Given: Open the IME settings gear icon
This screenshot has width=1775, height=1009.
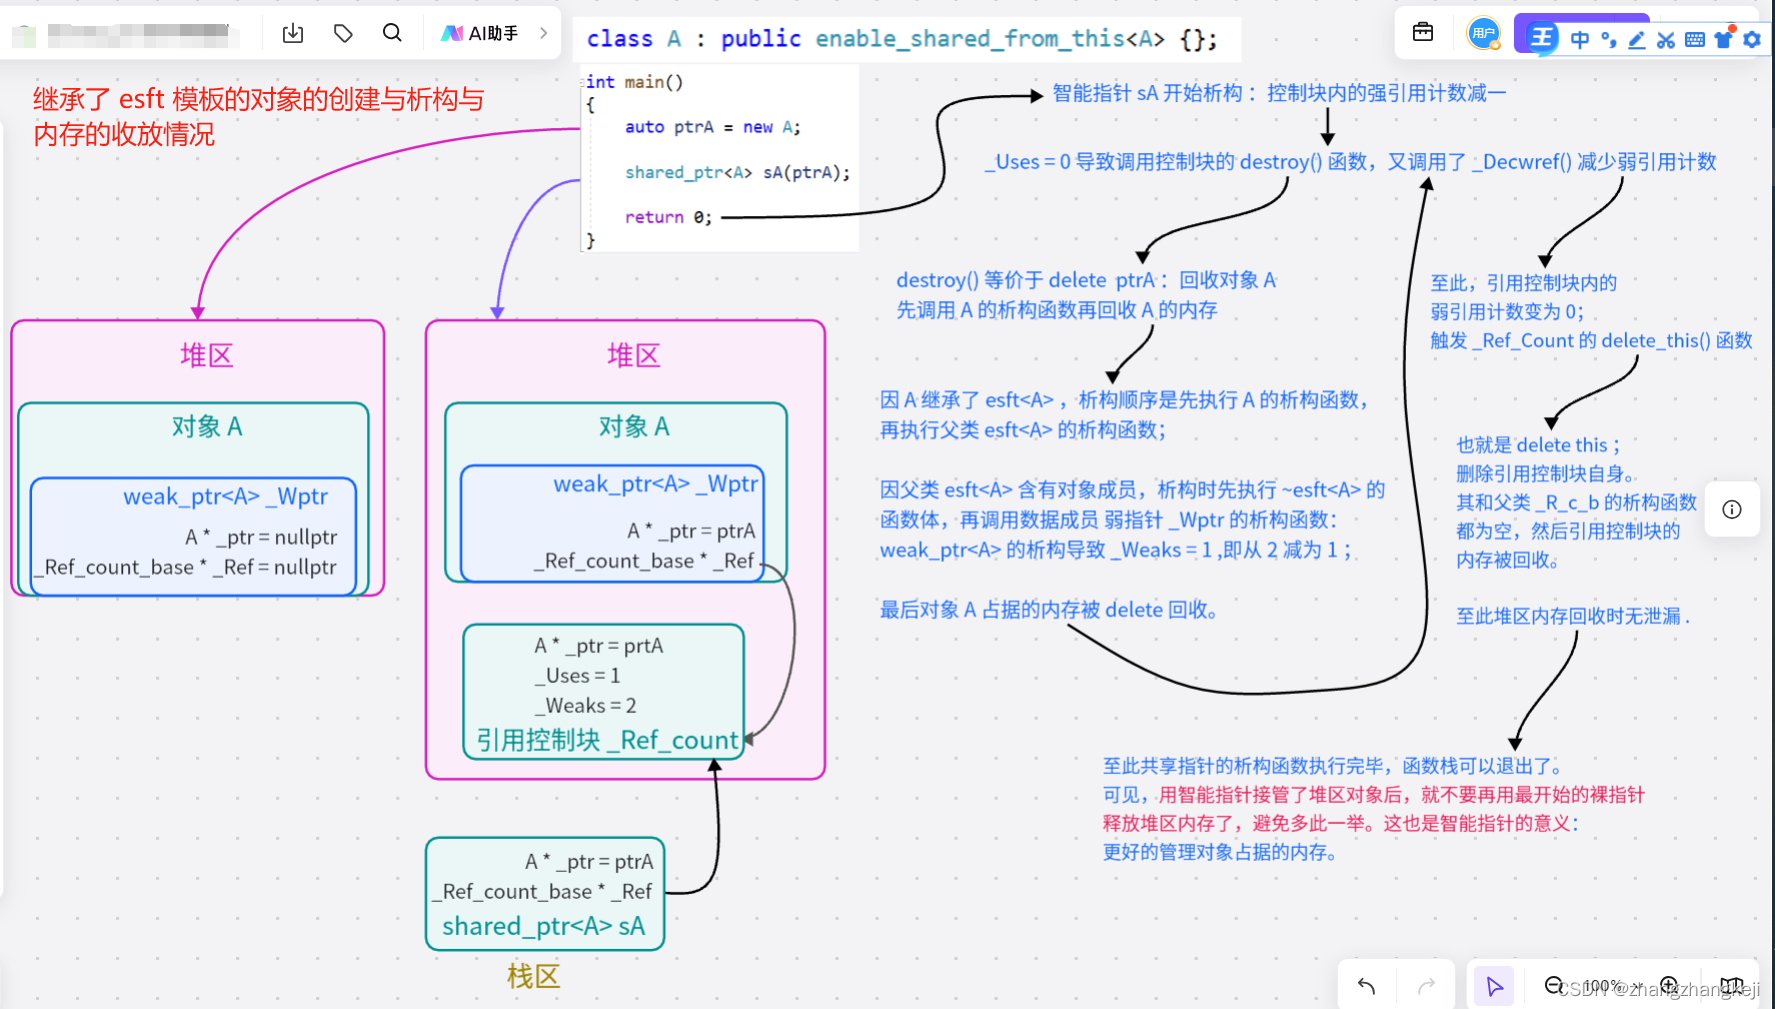Looking at the screenshot, I should click(x=1751, y=39).
